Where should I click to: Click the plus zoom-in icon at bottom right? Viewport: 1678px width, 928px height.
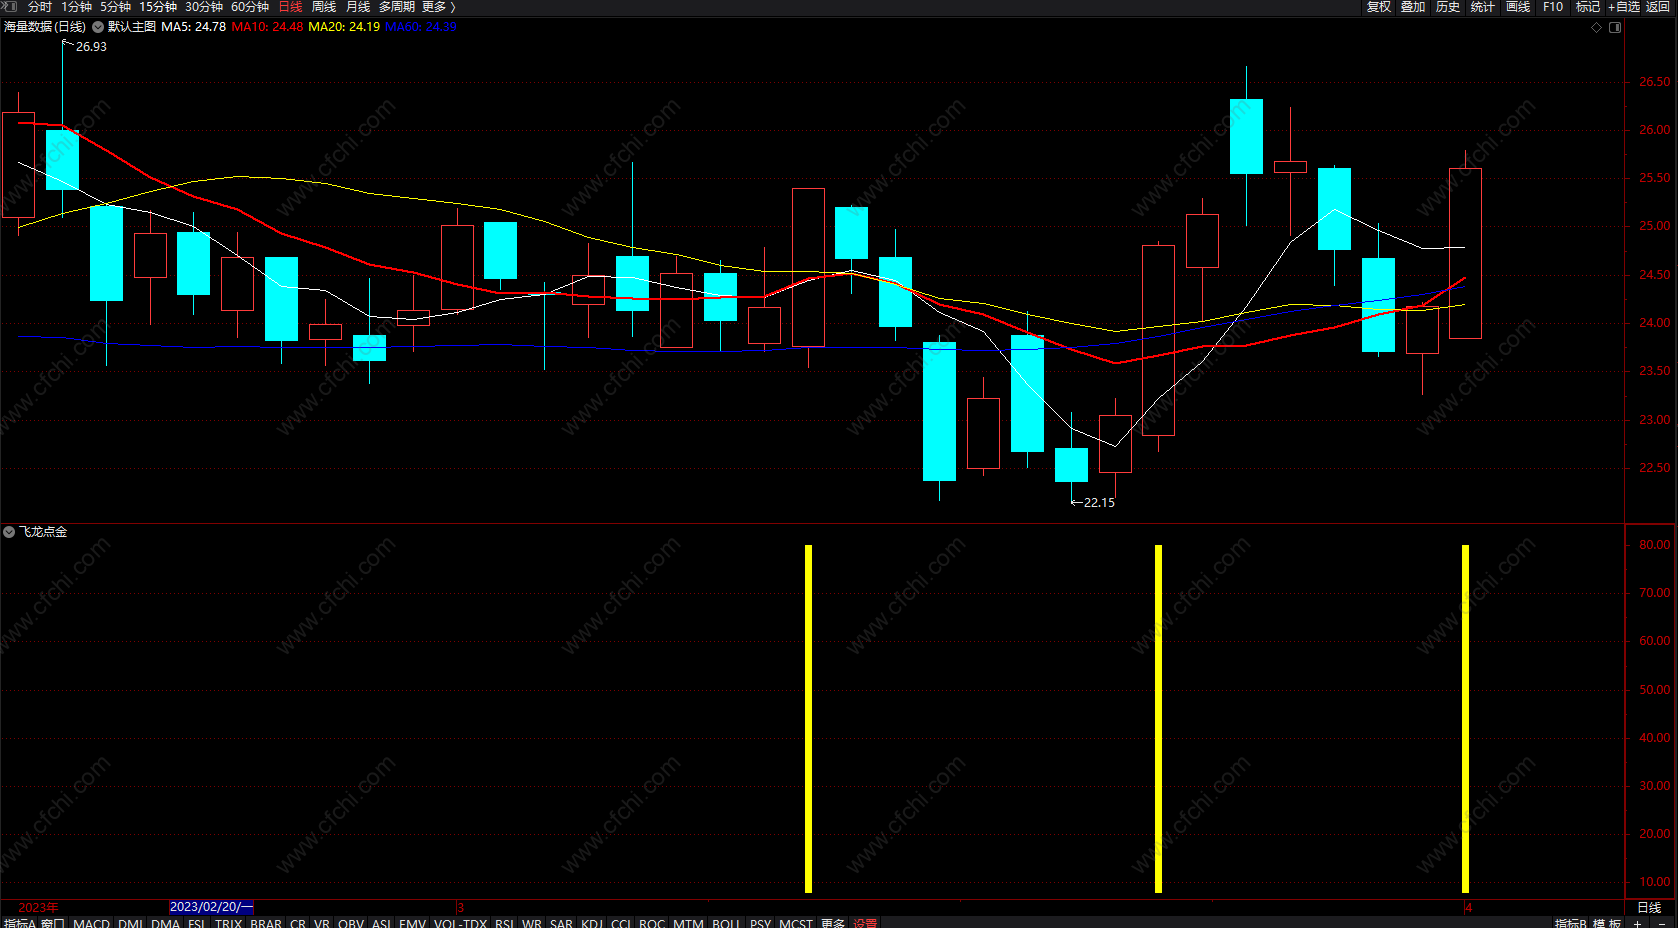(x=1637, y=923)
